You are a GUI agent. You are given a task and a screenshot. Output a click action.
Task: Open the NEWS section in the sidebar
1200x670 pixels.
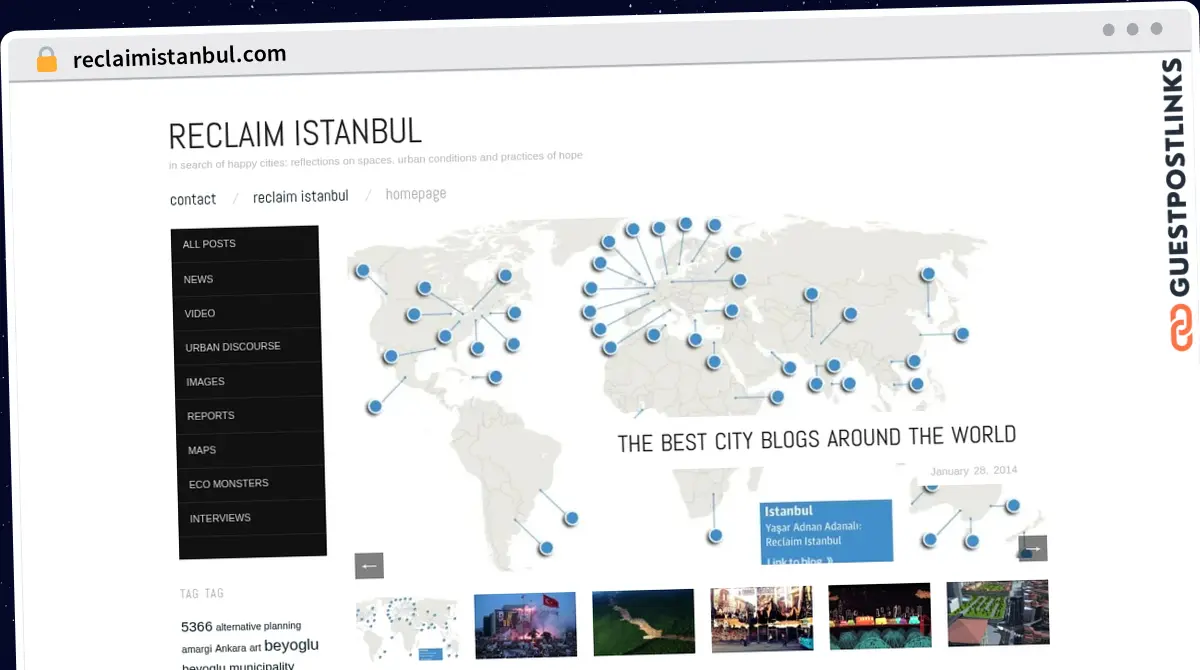tap(197, 278)
